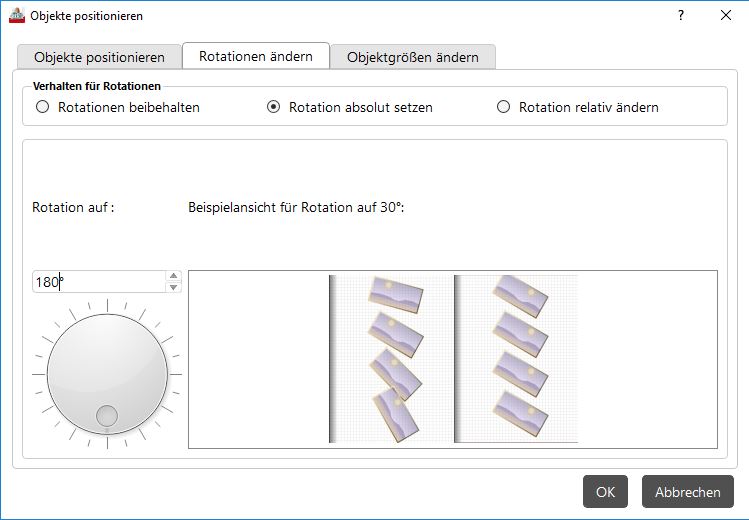The image size is (749, 520).
Task: Click the small indicator knob on the dial
Action: click(x=106, y=416)
